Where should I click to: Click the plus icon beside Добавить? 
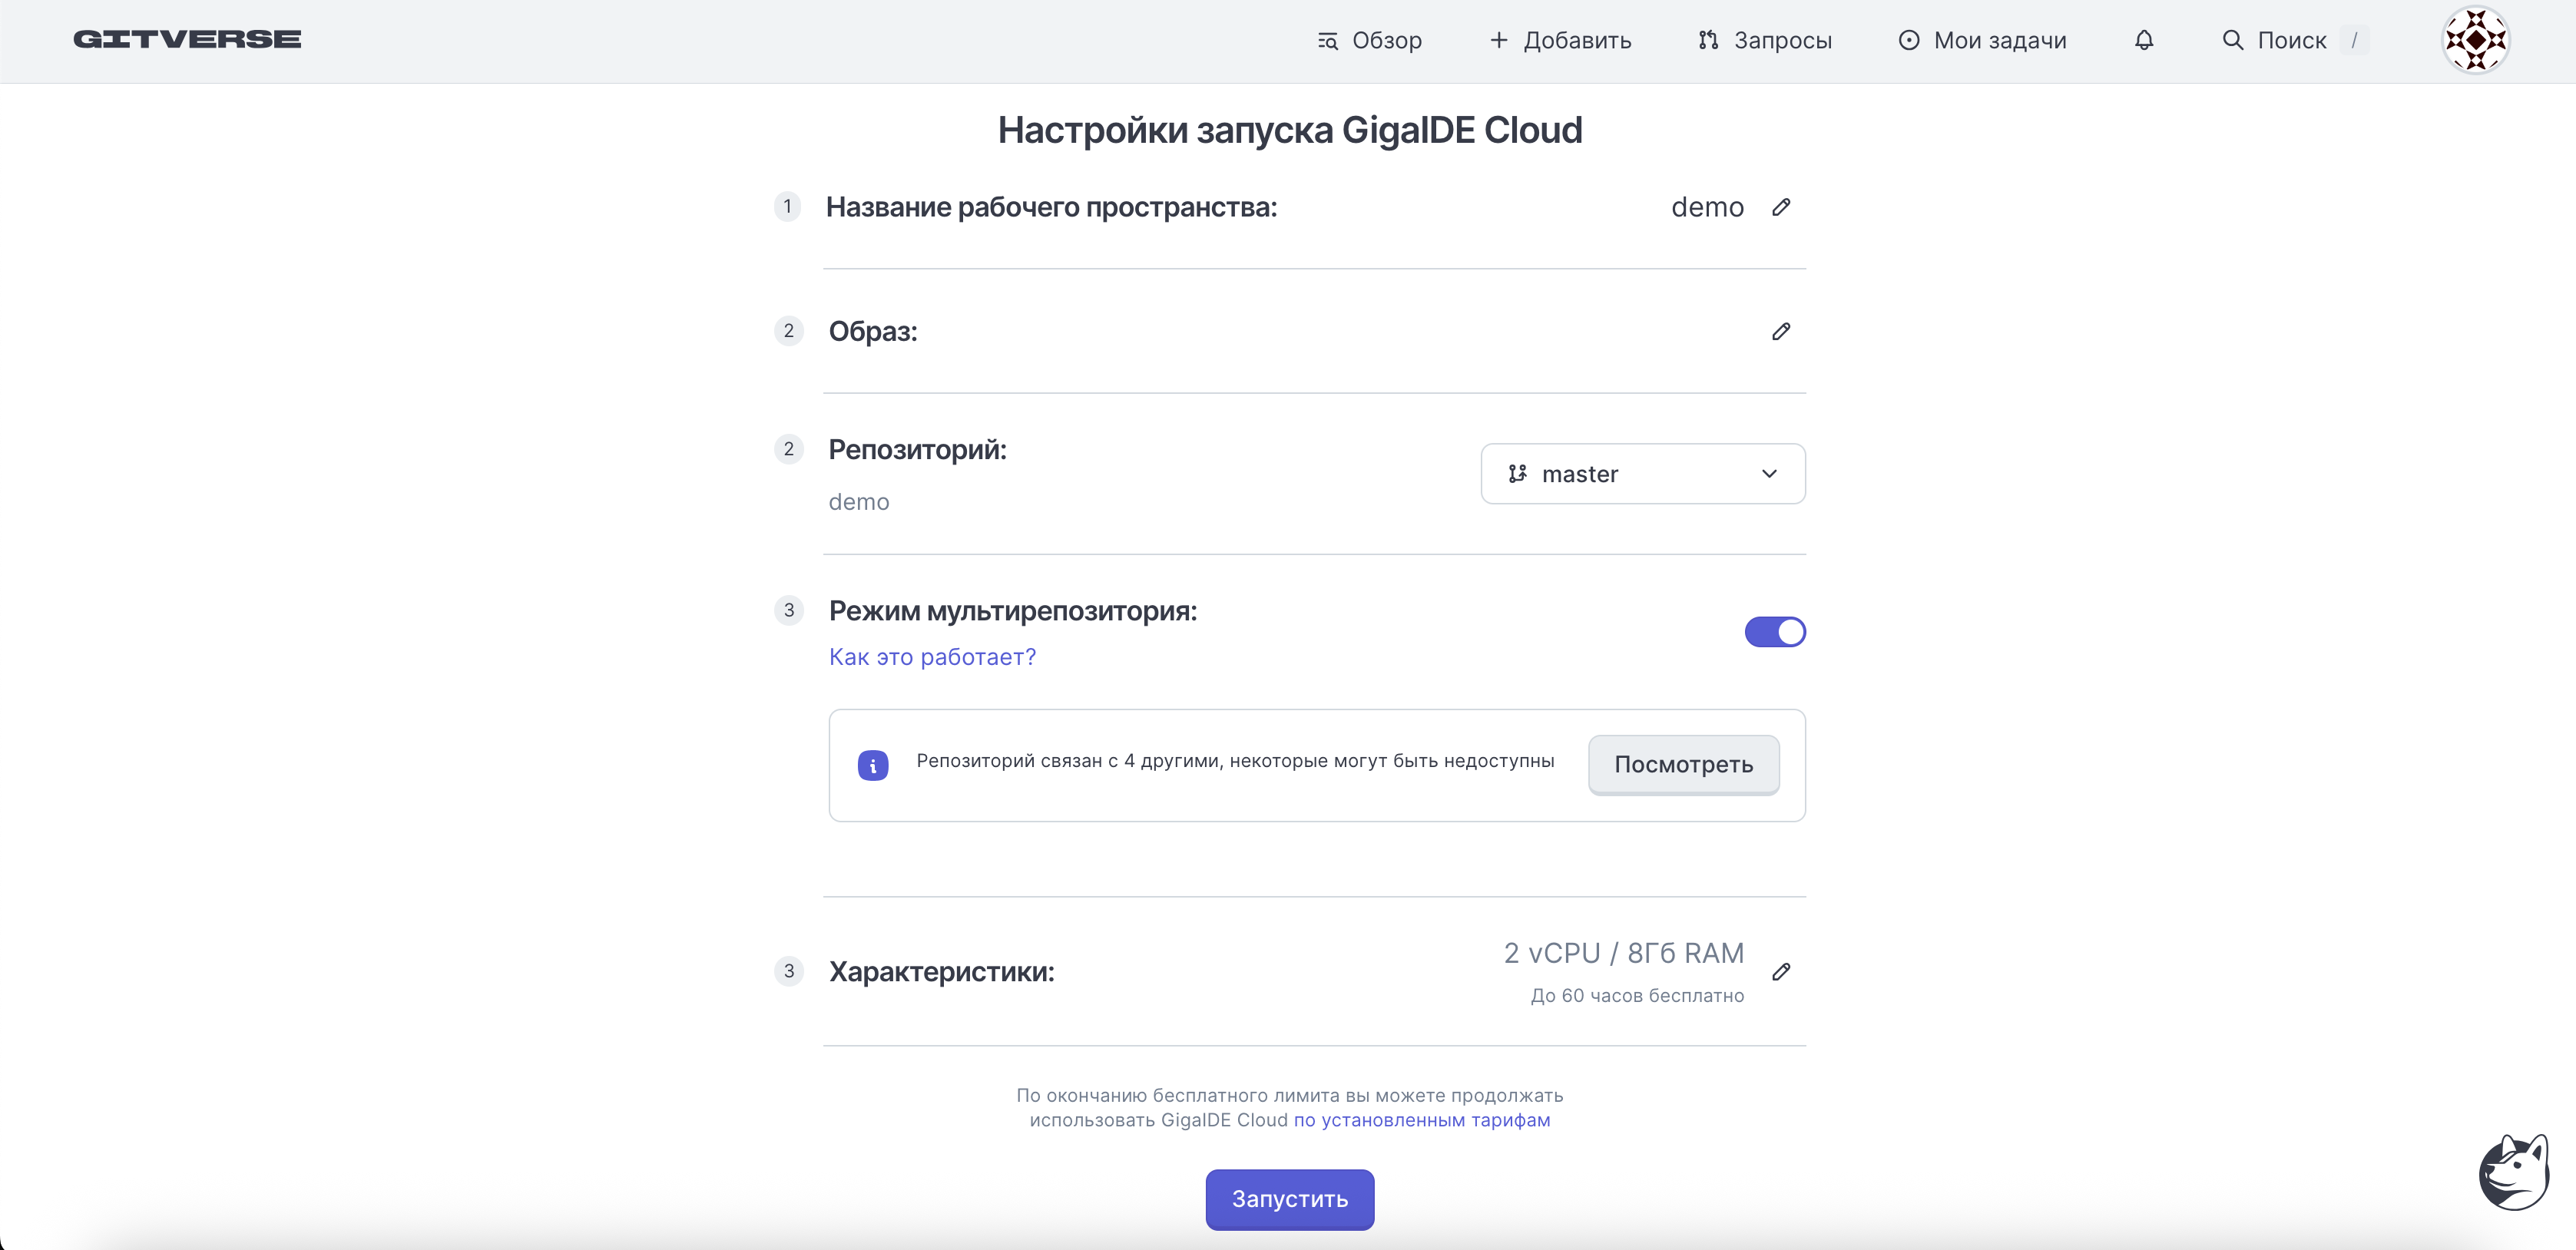1499,40
